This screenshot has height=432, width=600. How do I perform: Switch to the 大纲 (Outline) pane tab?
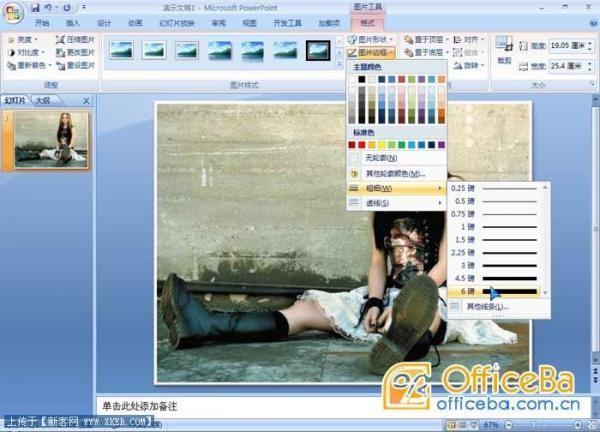(42, 101)
